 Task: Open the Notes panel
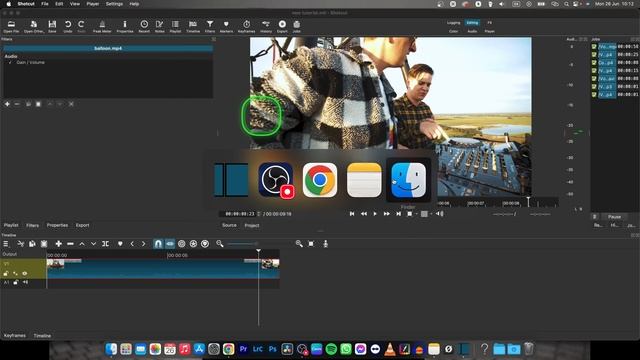pyautogui.click(x=160, y=27)
